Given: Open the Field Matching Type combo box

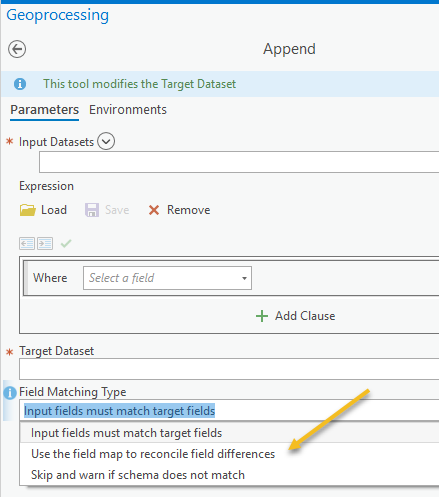Looking at the screenshot, I should pos(229,410).
